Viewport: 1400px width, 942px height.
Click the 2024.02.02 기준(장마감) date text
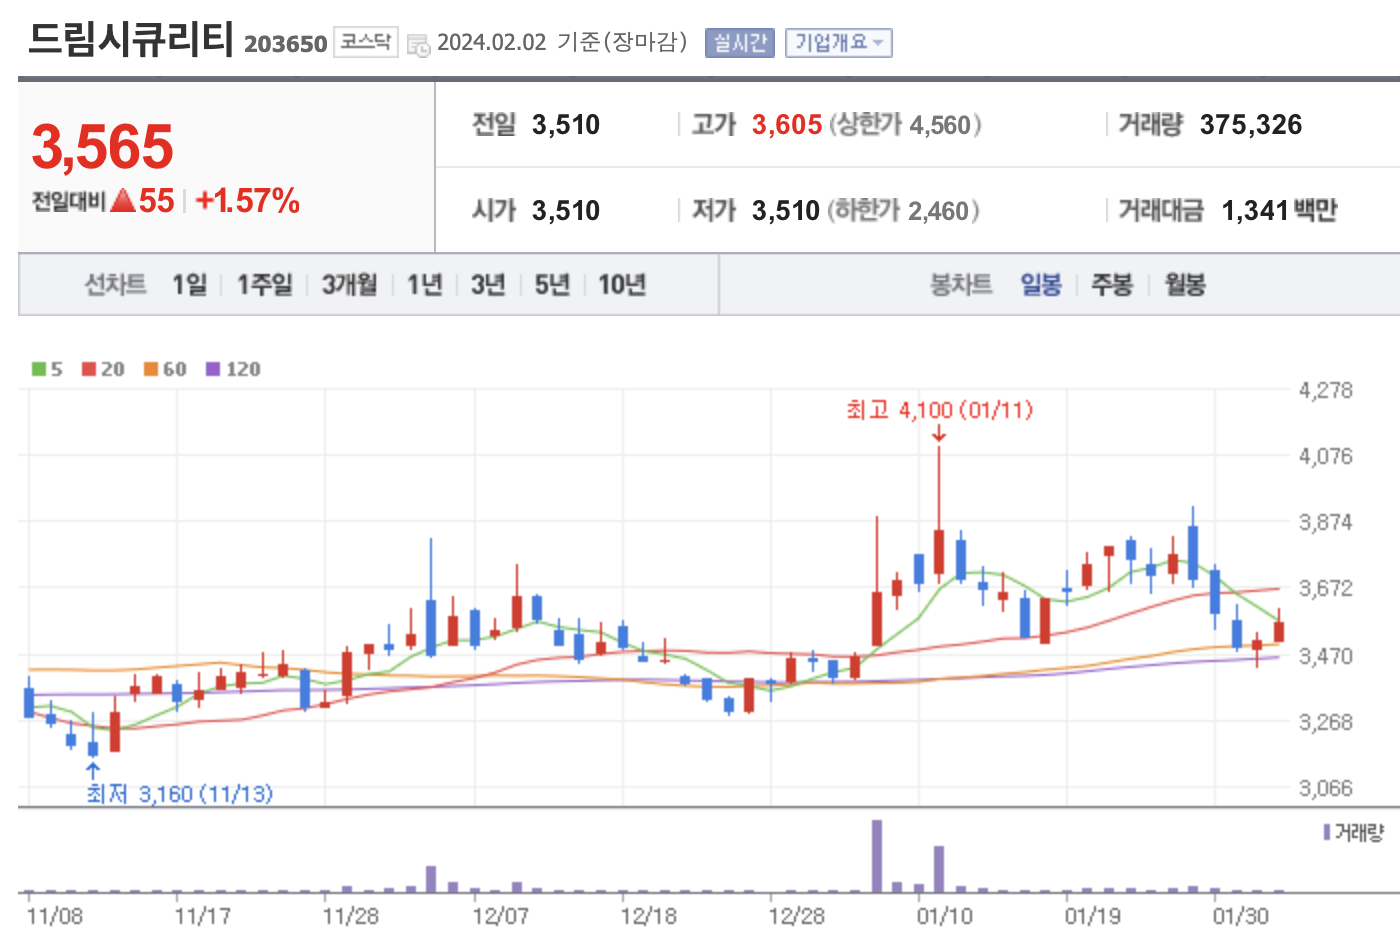click(563, 42)
